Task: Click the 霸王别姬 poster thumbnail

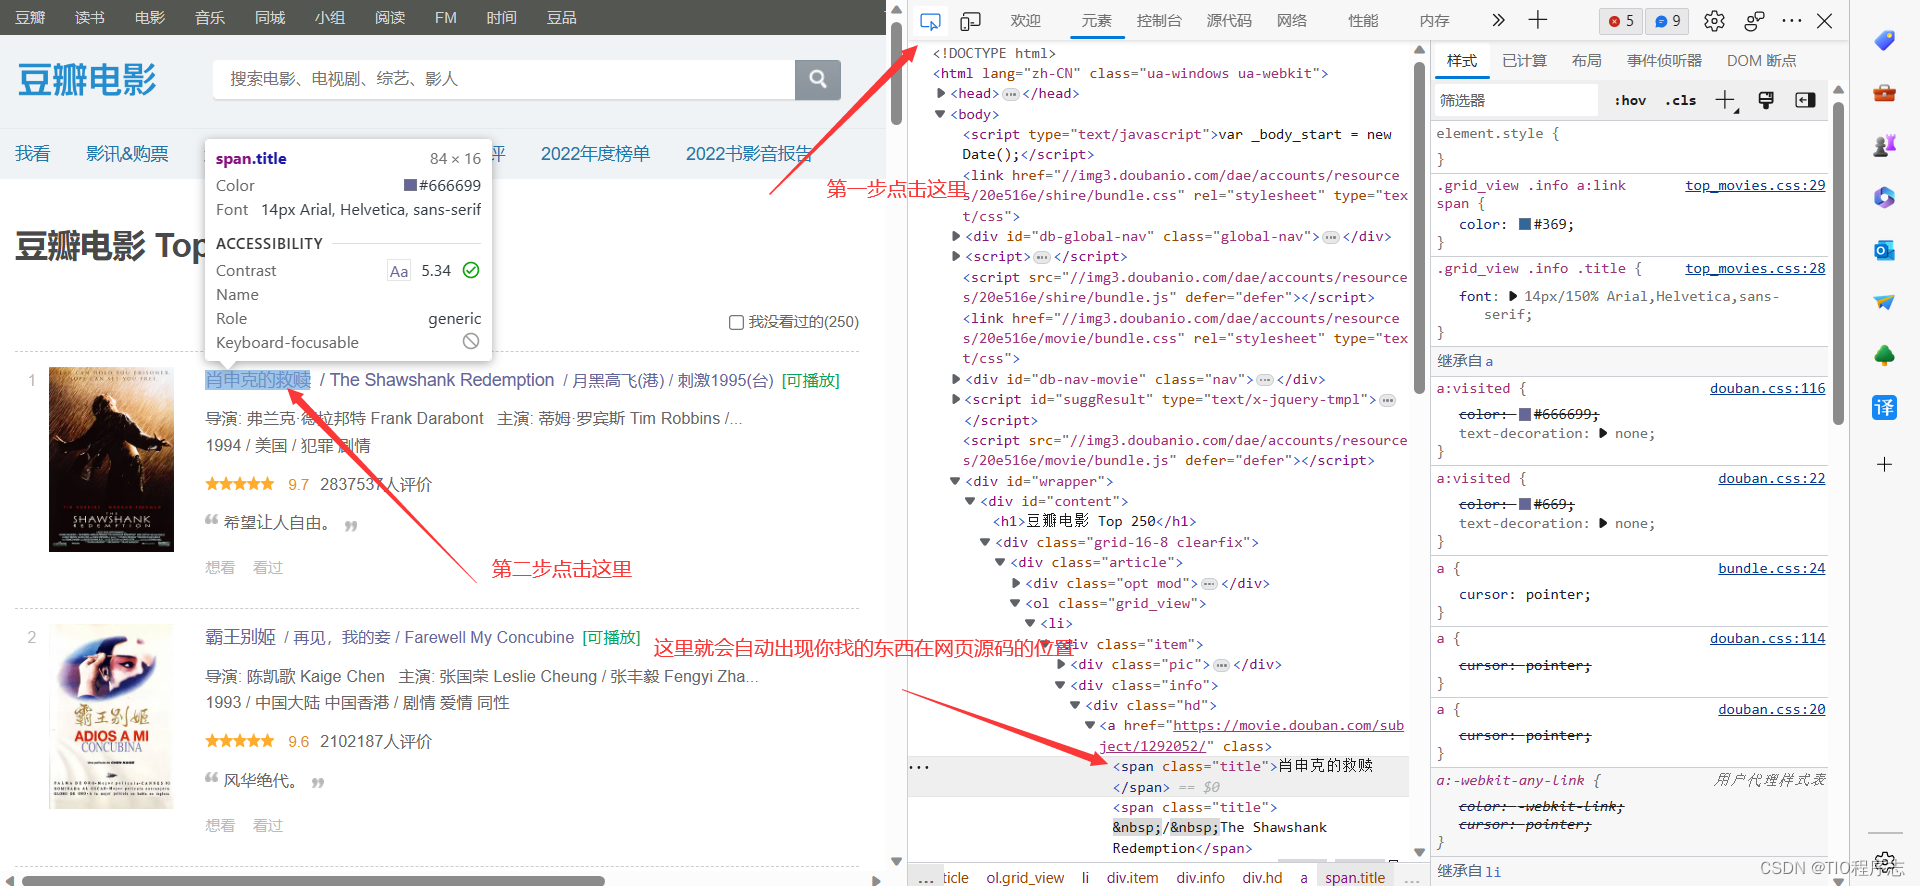Action: coord(111,716)
